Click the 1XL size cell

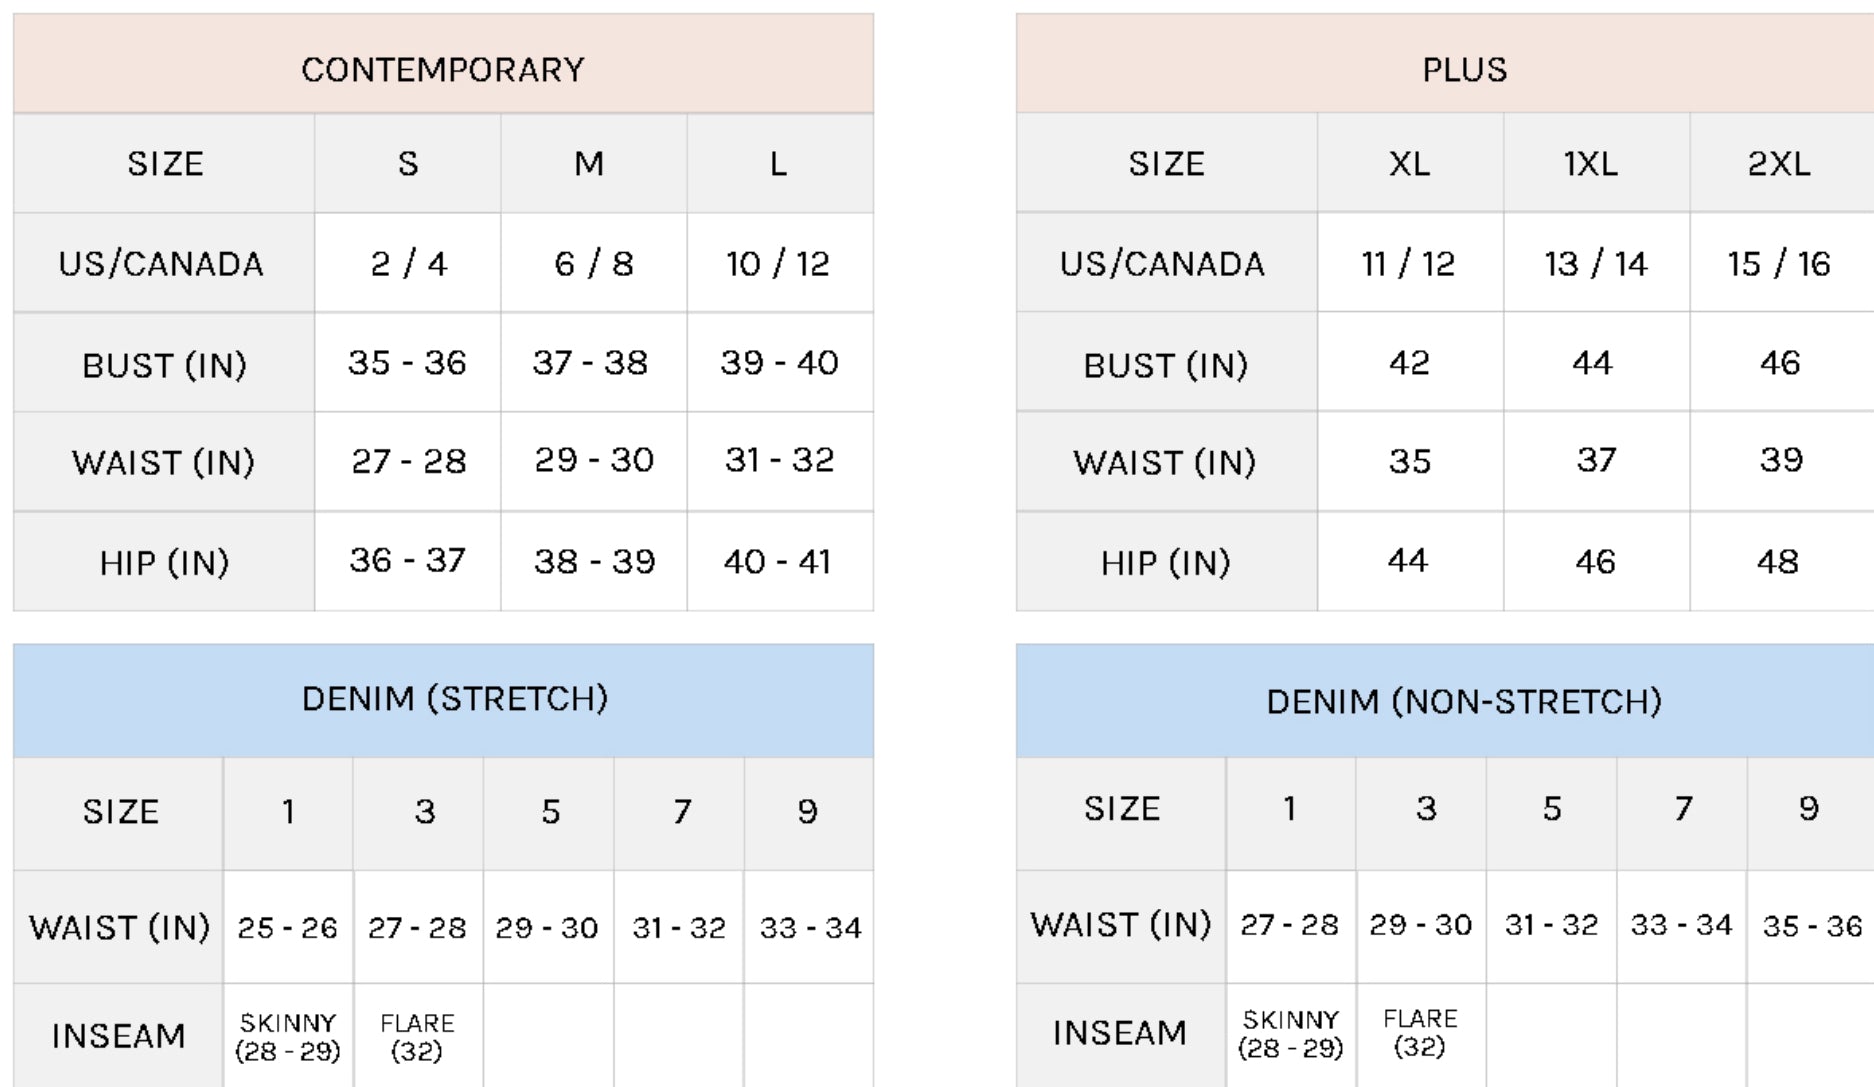pos(1597,163)
